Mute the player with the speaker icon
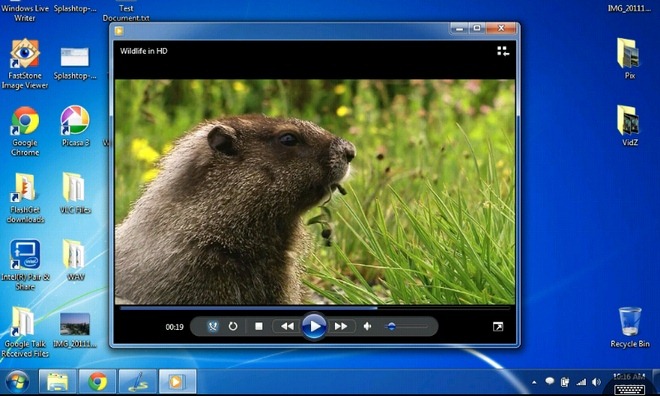Image resolution: width=660 pixels, height=396 pixels. tap(367, 326)
